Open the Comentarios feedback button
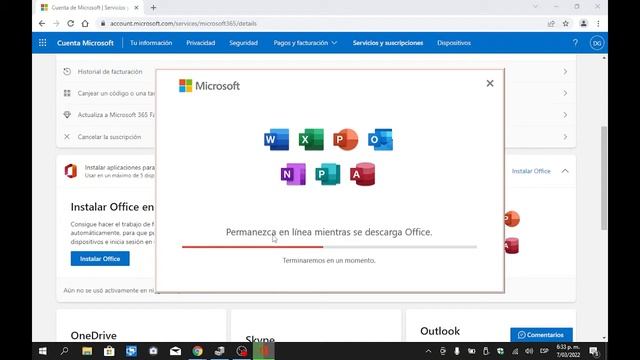This screenshot has height=360, width=640. [x=541, y=335]
